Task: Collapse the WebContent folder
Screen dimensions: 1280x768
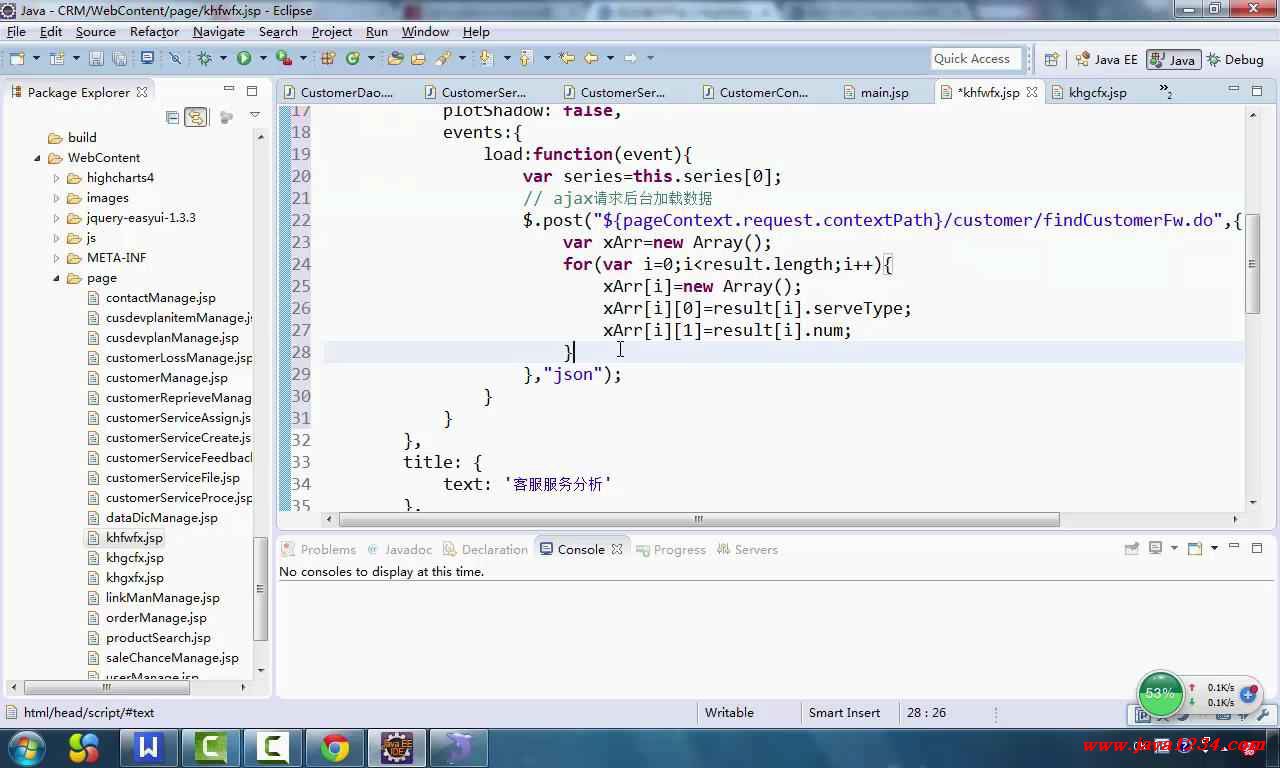Action: point(38,158)
